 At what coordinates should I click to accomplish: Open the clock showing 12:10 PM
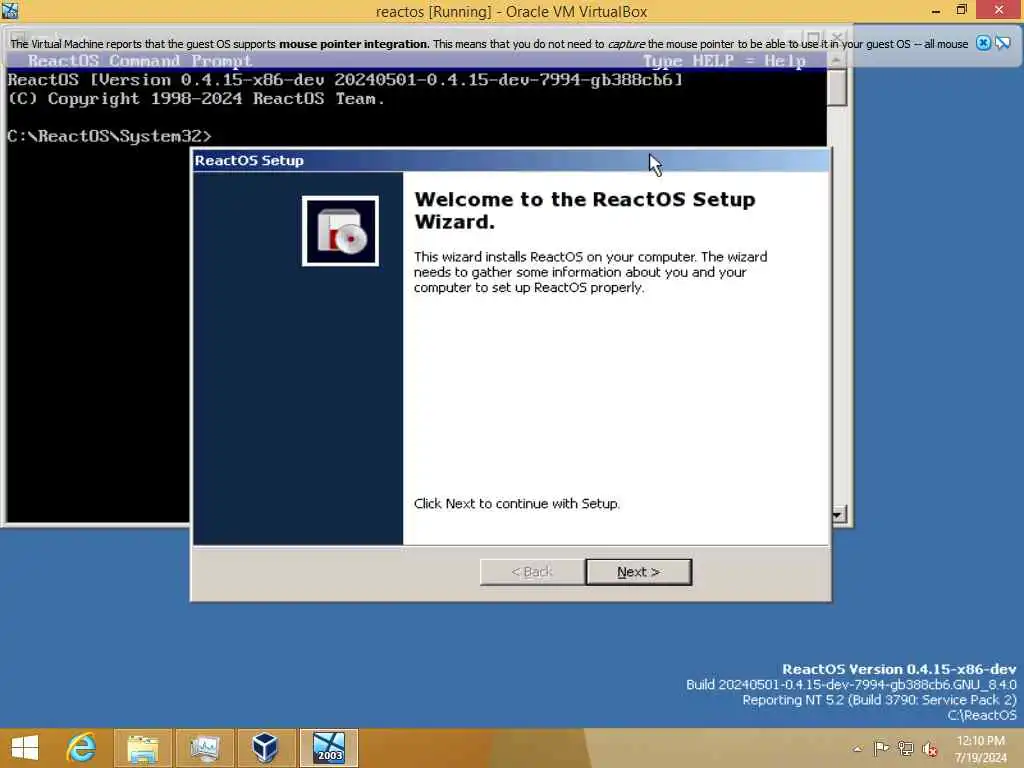click(x=980, y=749)
